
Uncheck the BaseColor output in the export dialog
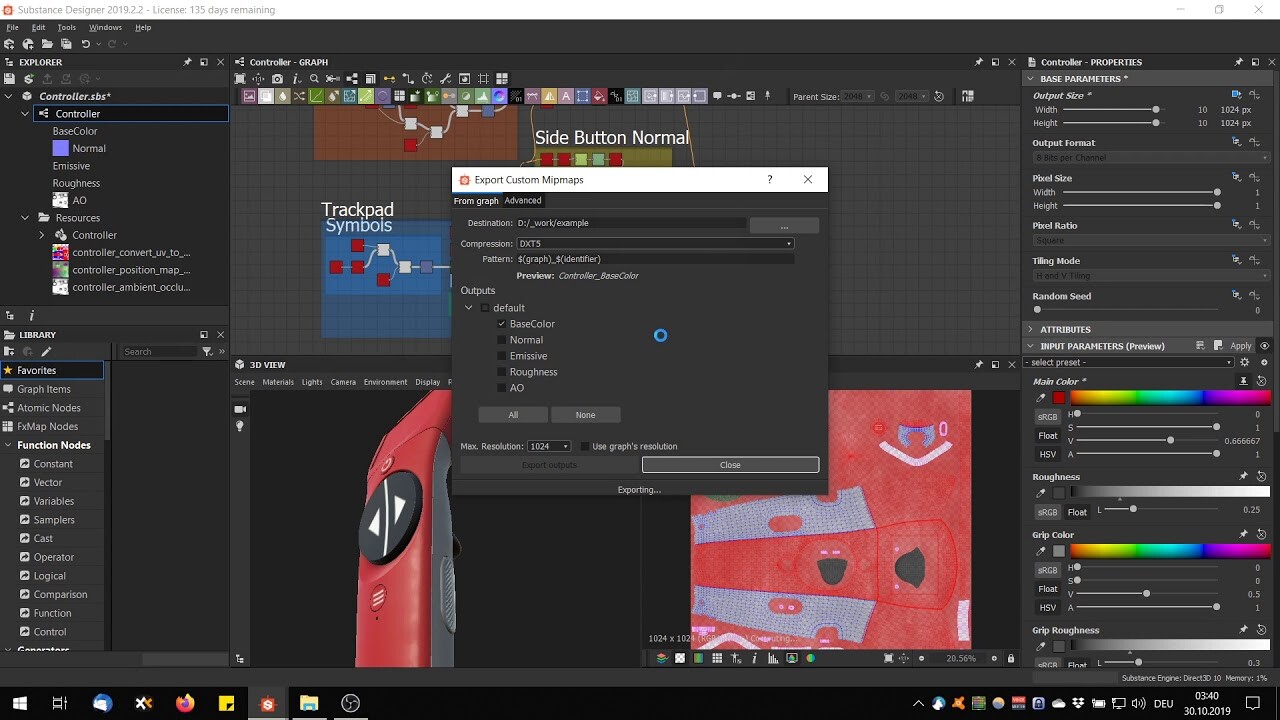(501, 323)
